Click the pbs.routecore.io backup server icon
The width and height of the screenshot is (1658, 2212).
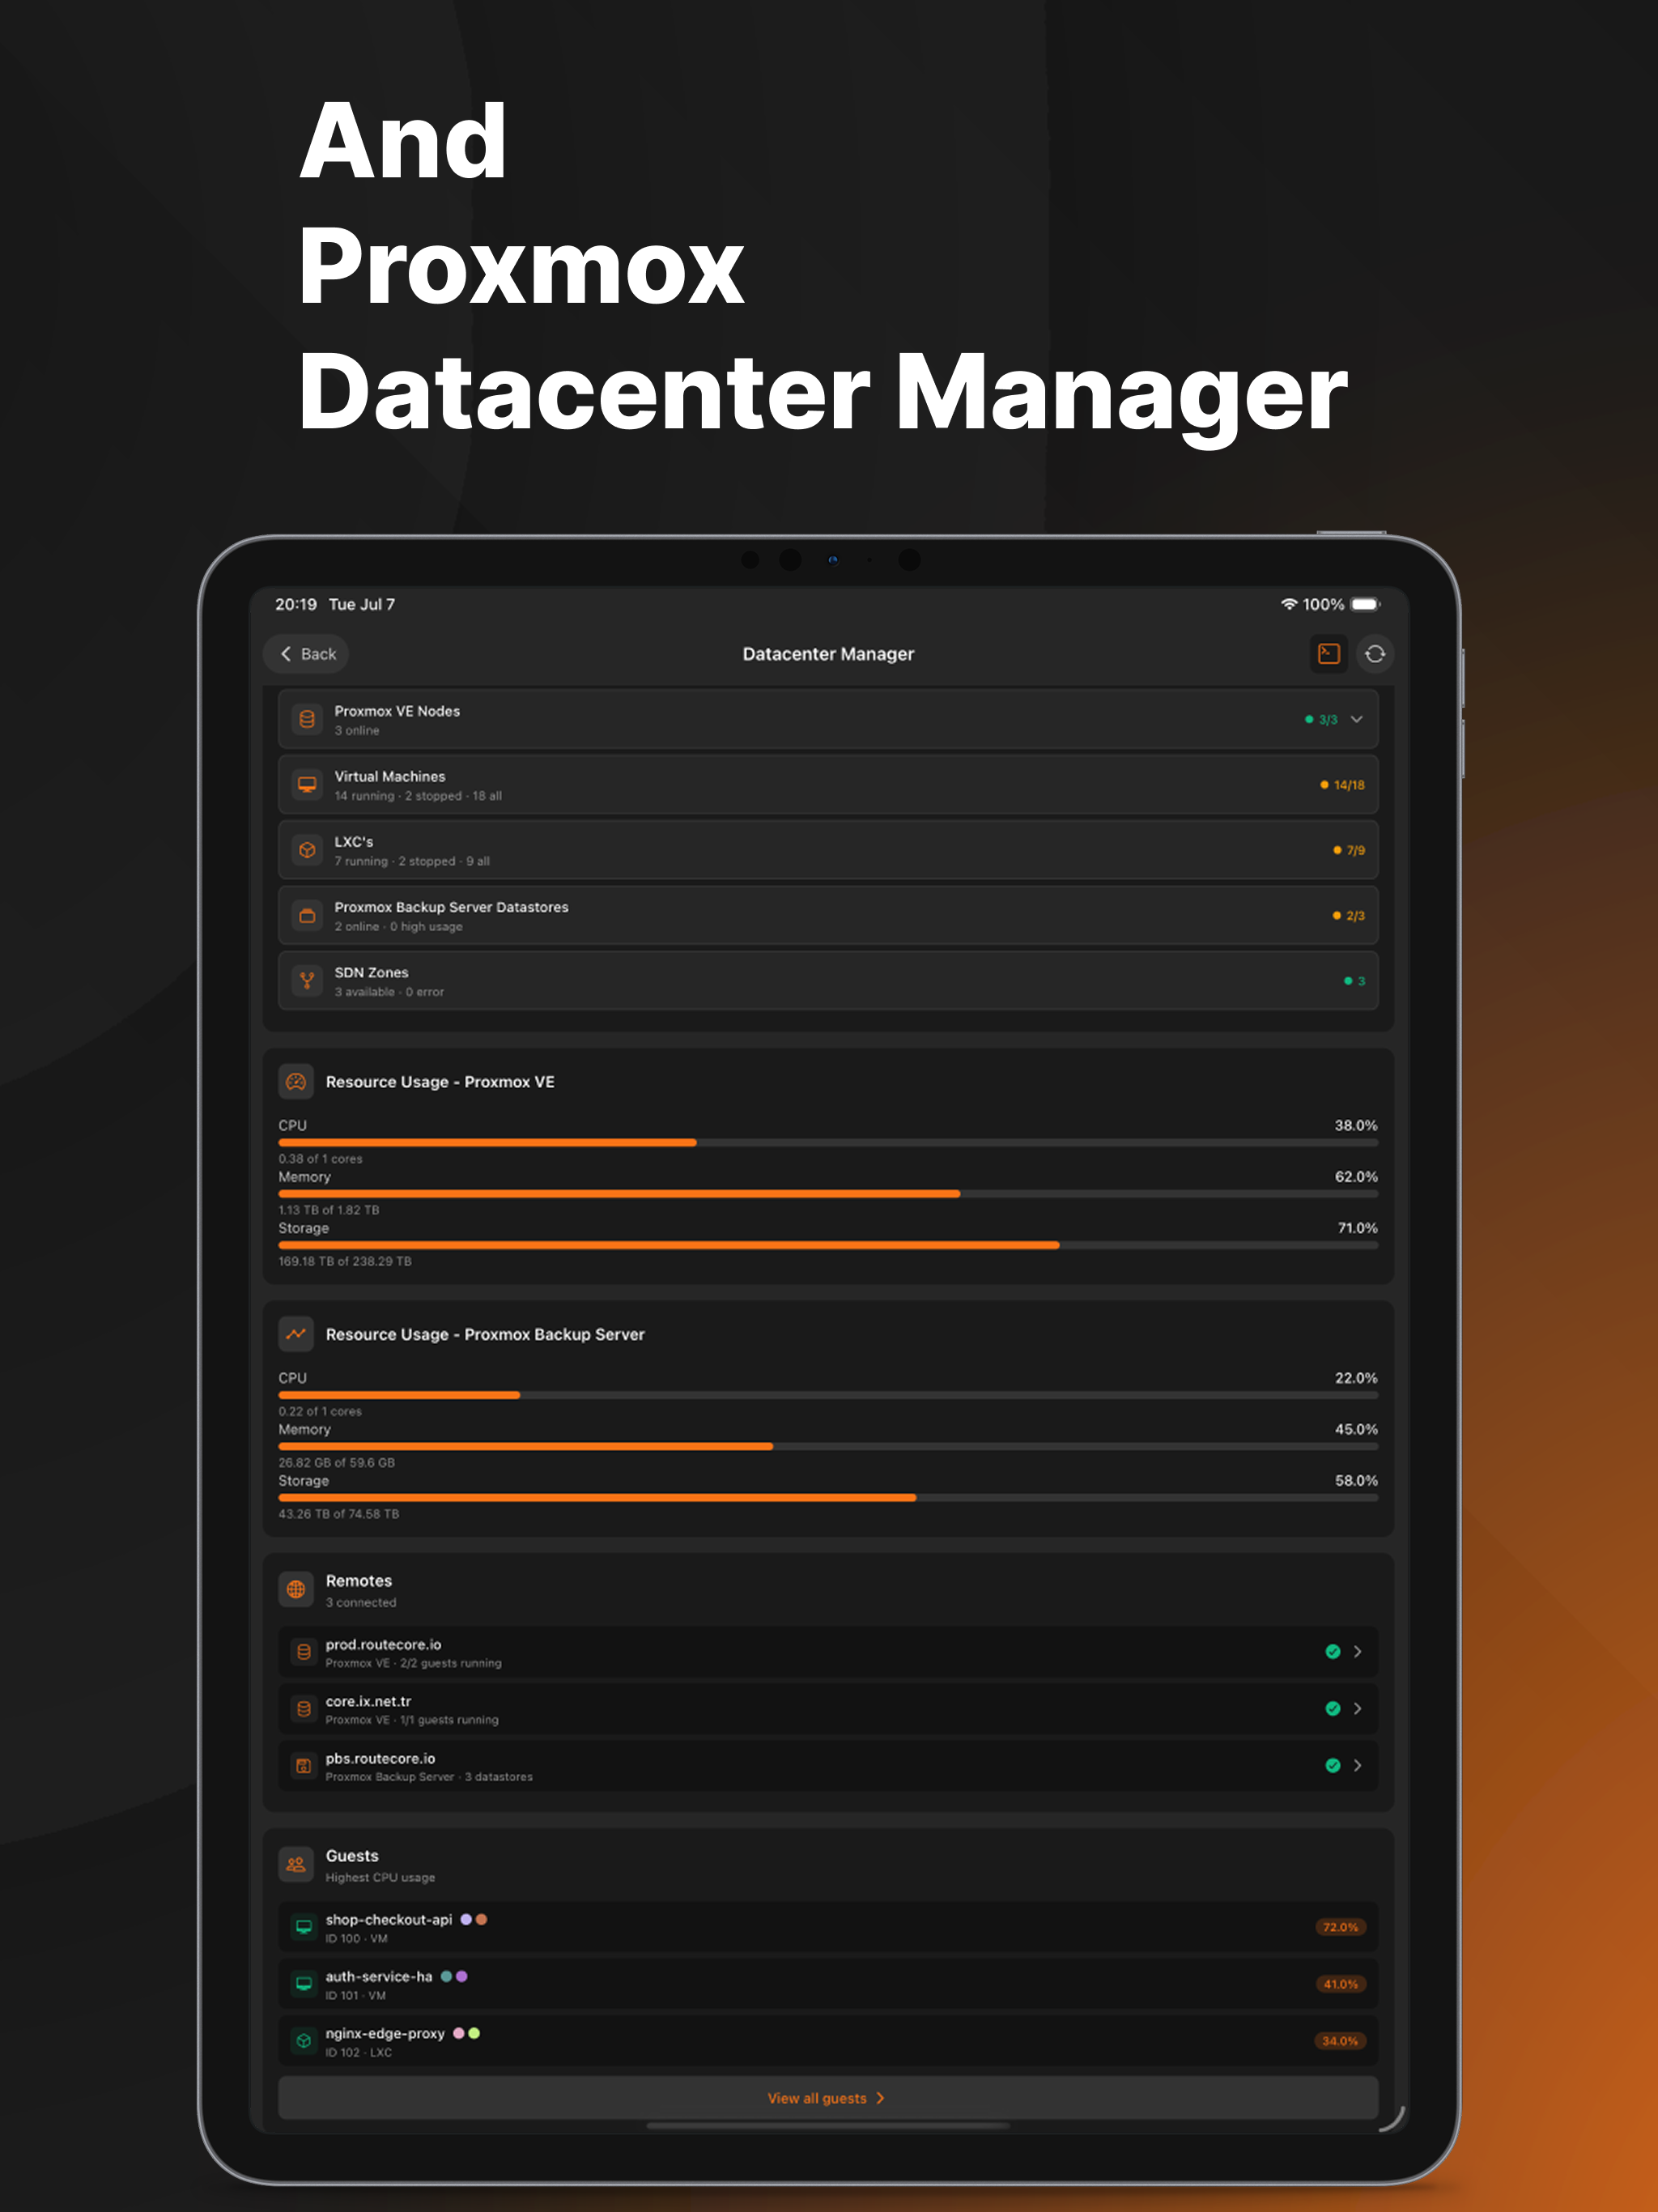click(304, 1766)
